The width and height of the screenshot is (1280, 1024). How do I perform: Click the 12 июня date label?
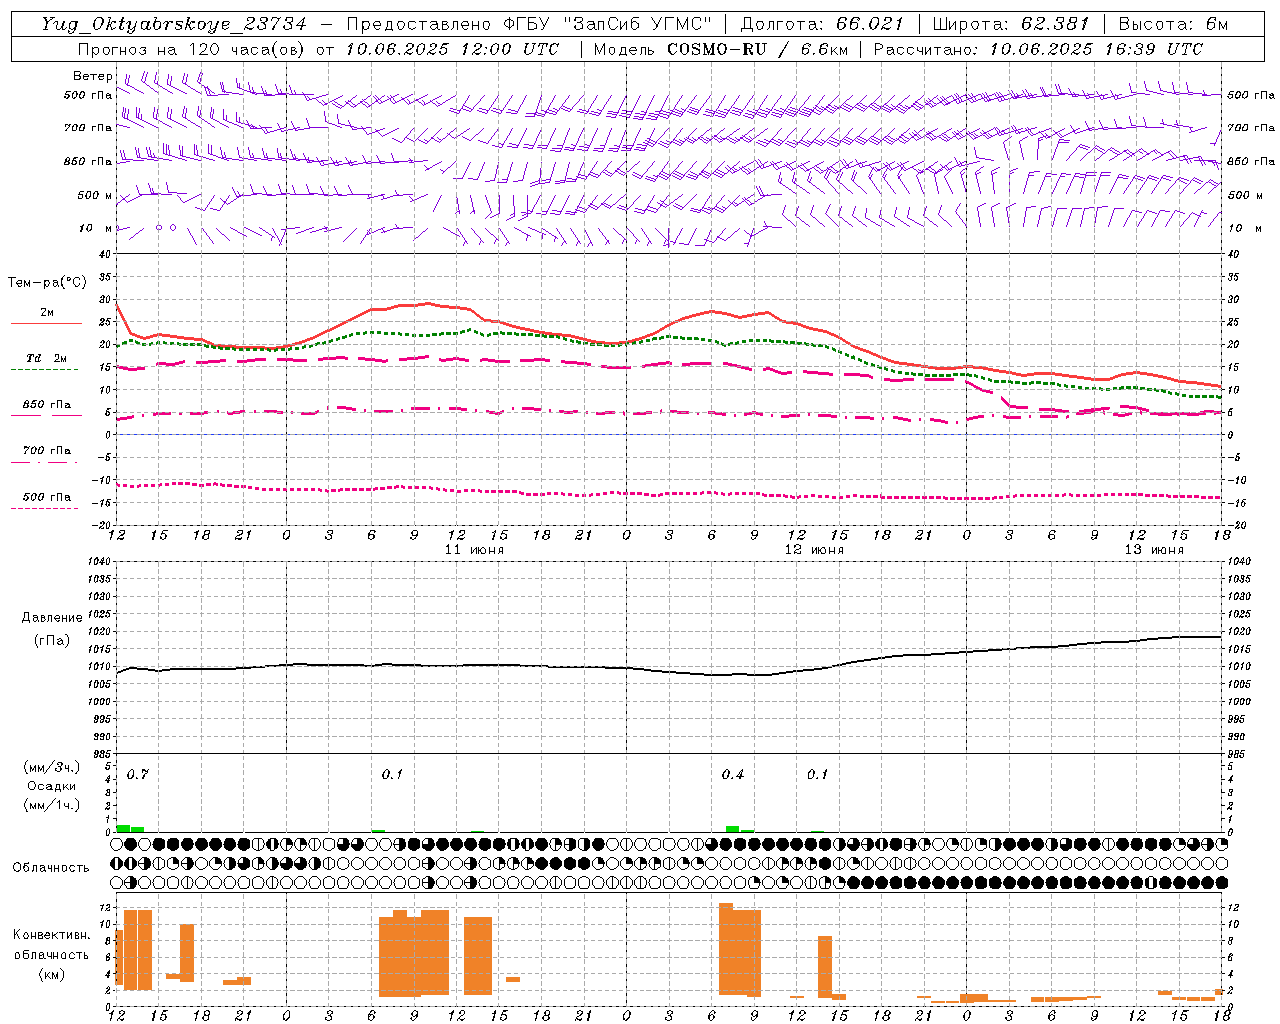(x=814, y=550)
